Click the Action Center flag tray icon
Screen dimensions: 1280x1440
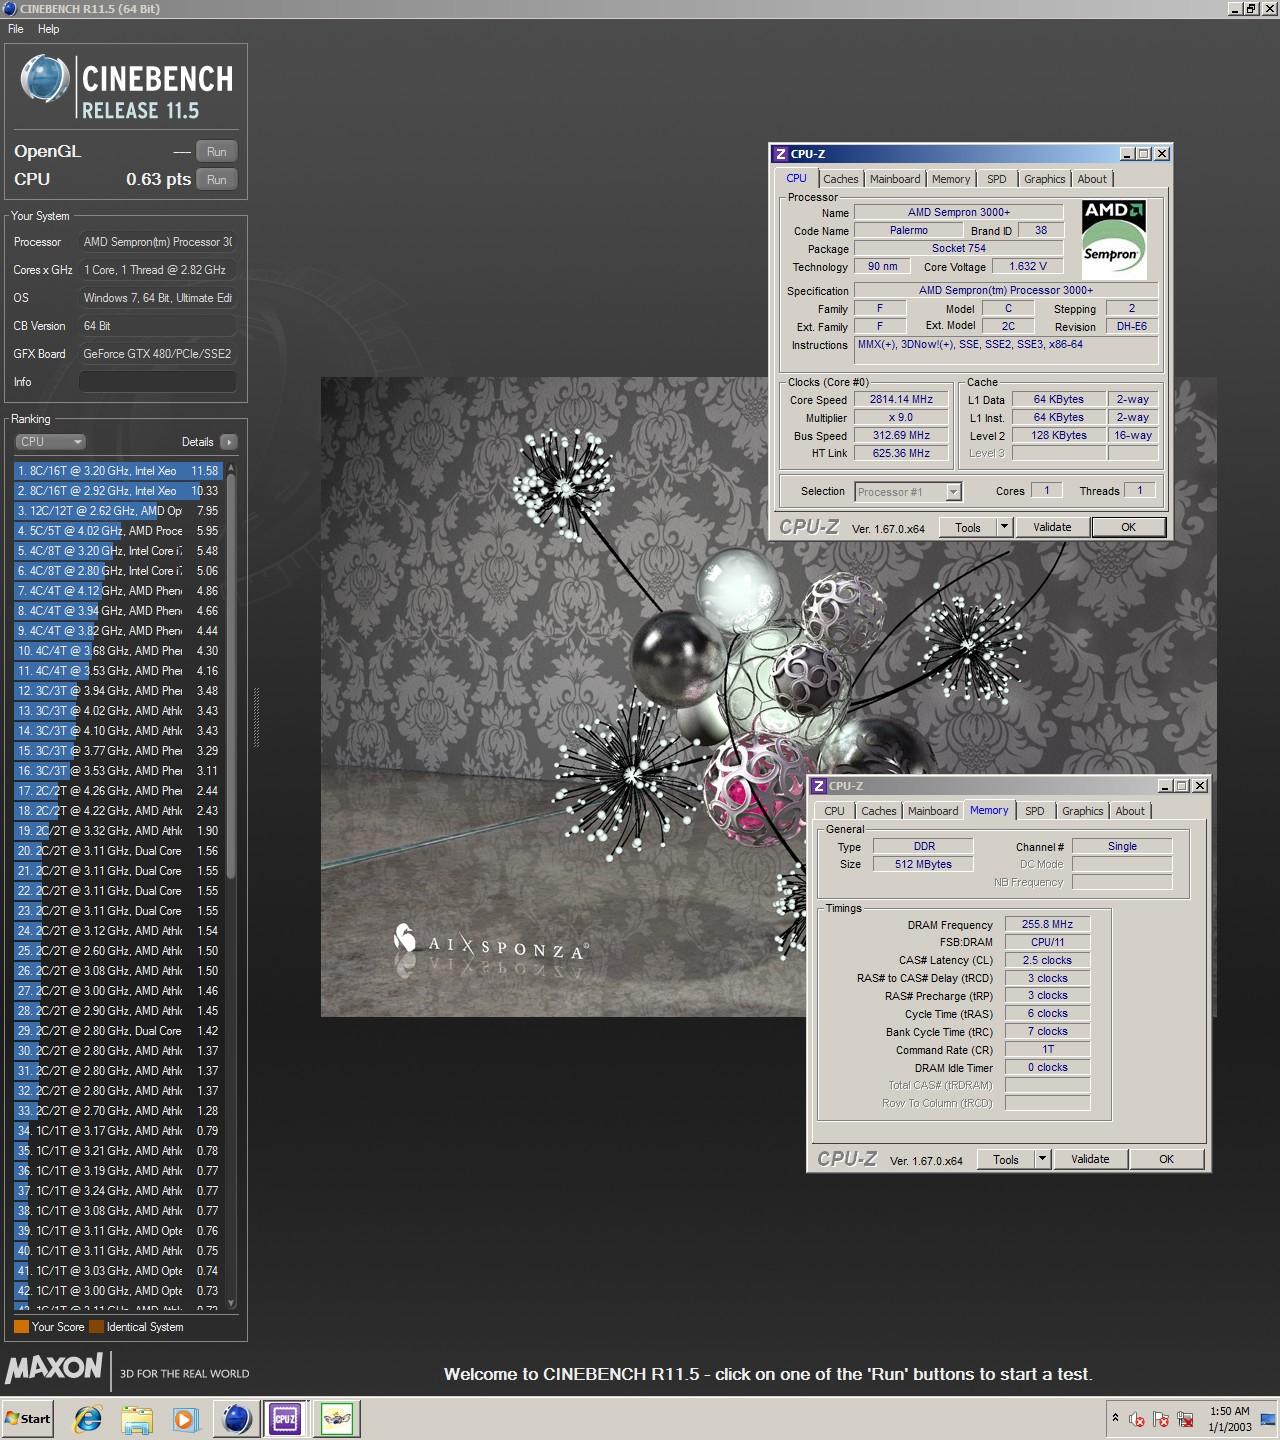point(1161,1419)
